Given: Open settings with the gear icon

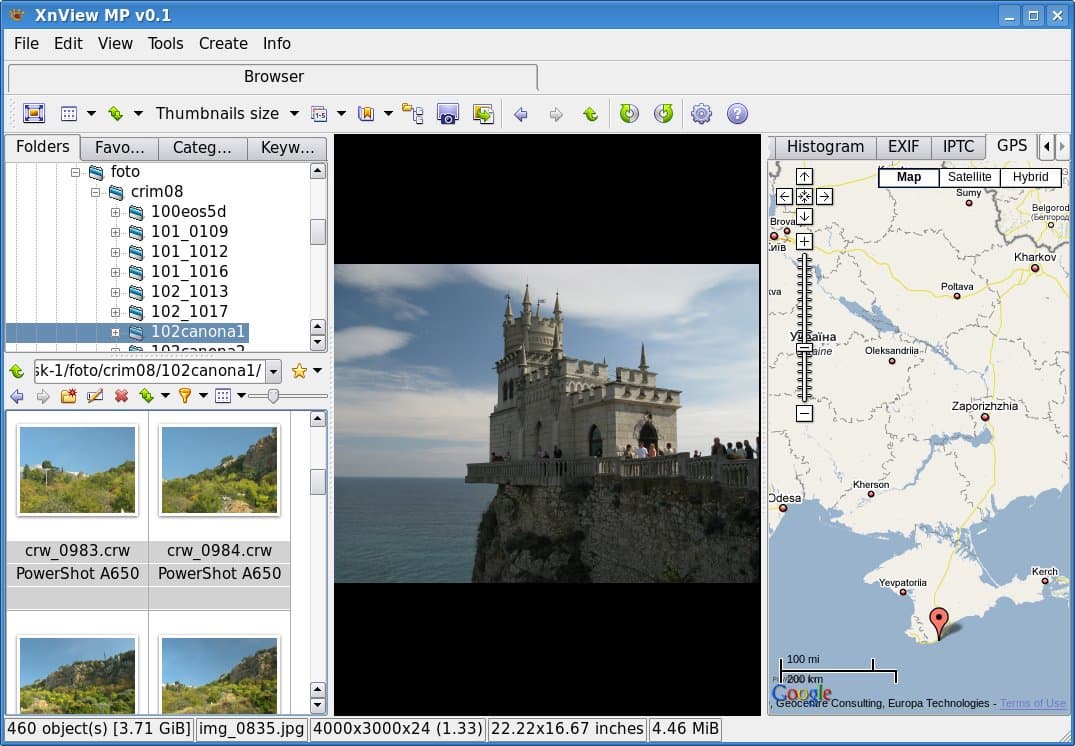Looking at the screenshot, I should pyautogui.click(x=701, y=114).
